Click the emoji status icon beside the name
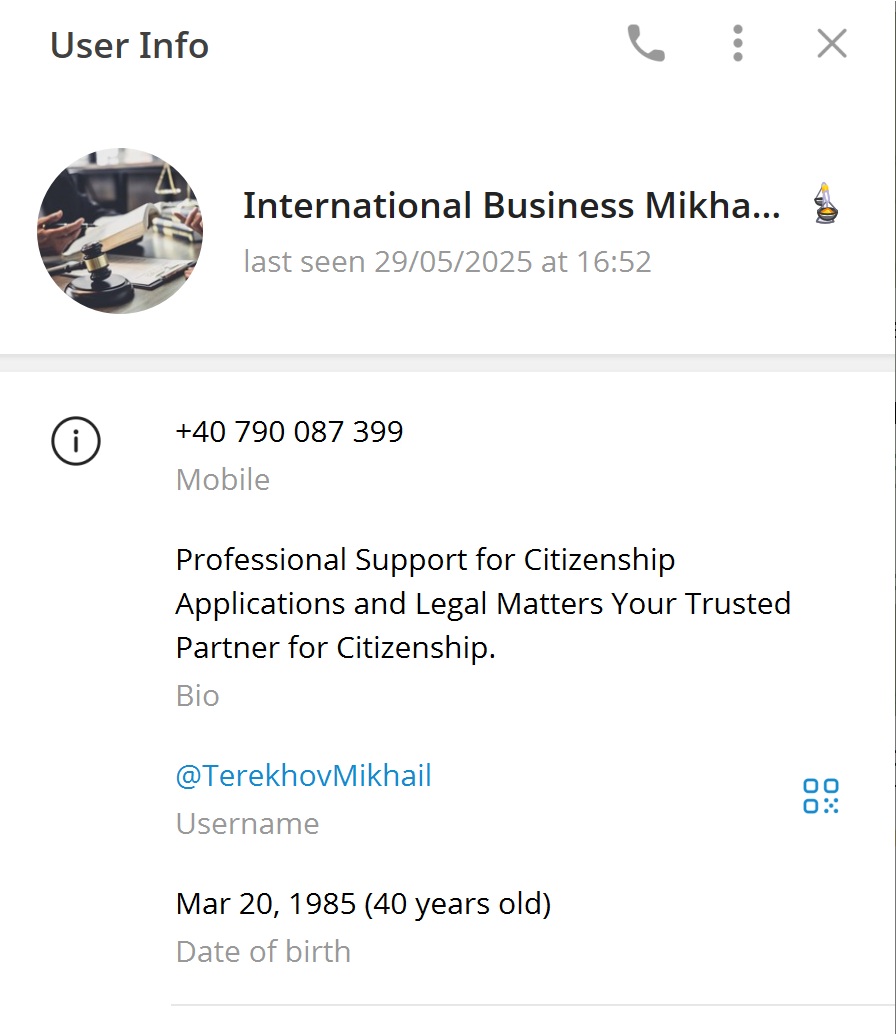 (824, 203)
